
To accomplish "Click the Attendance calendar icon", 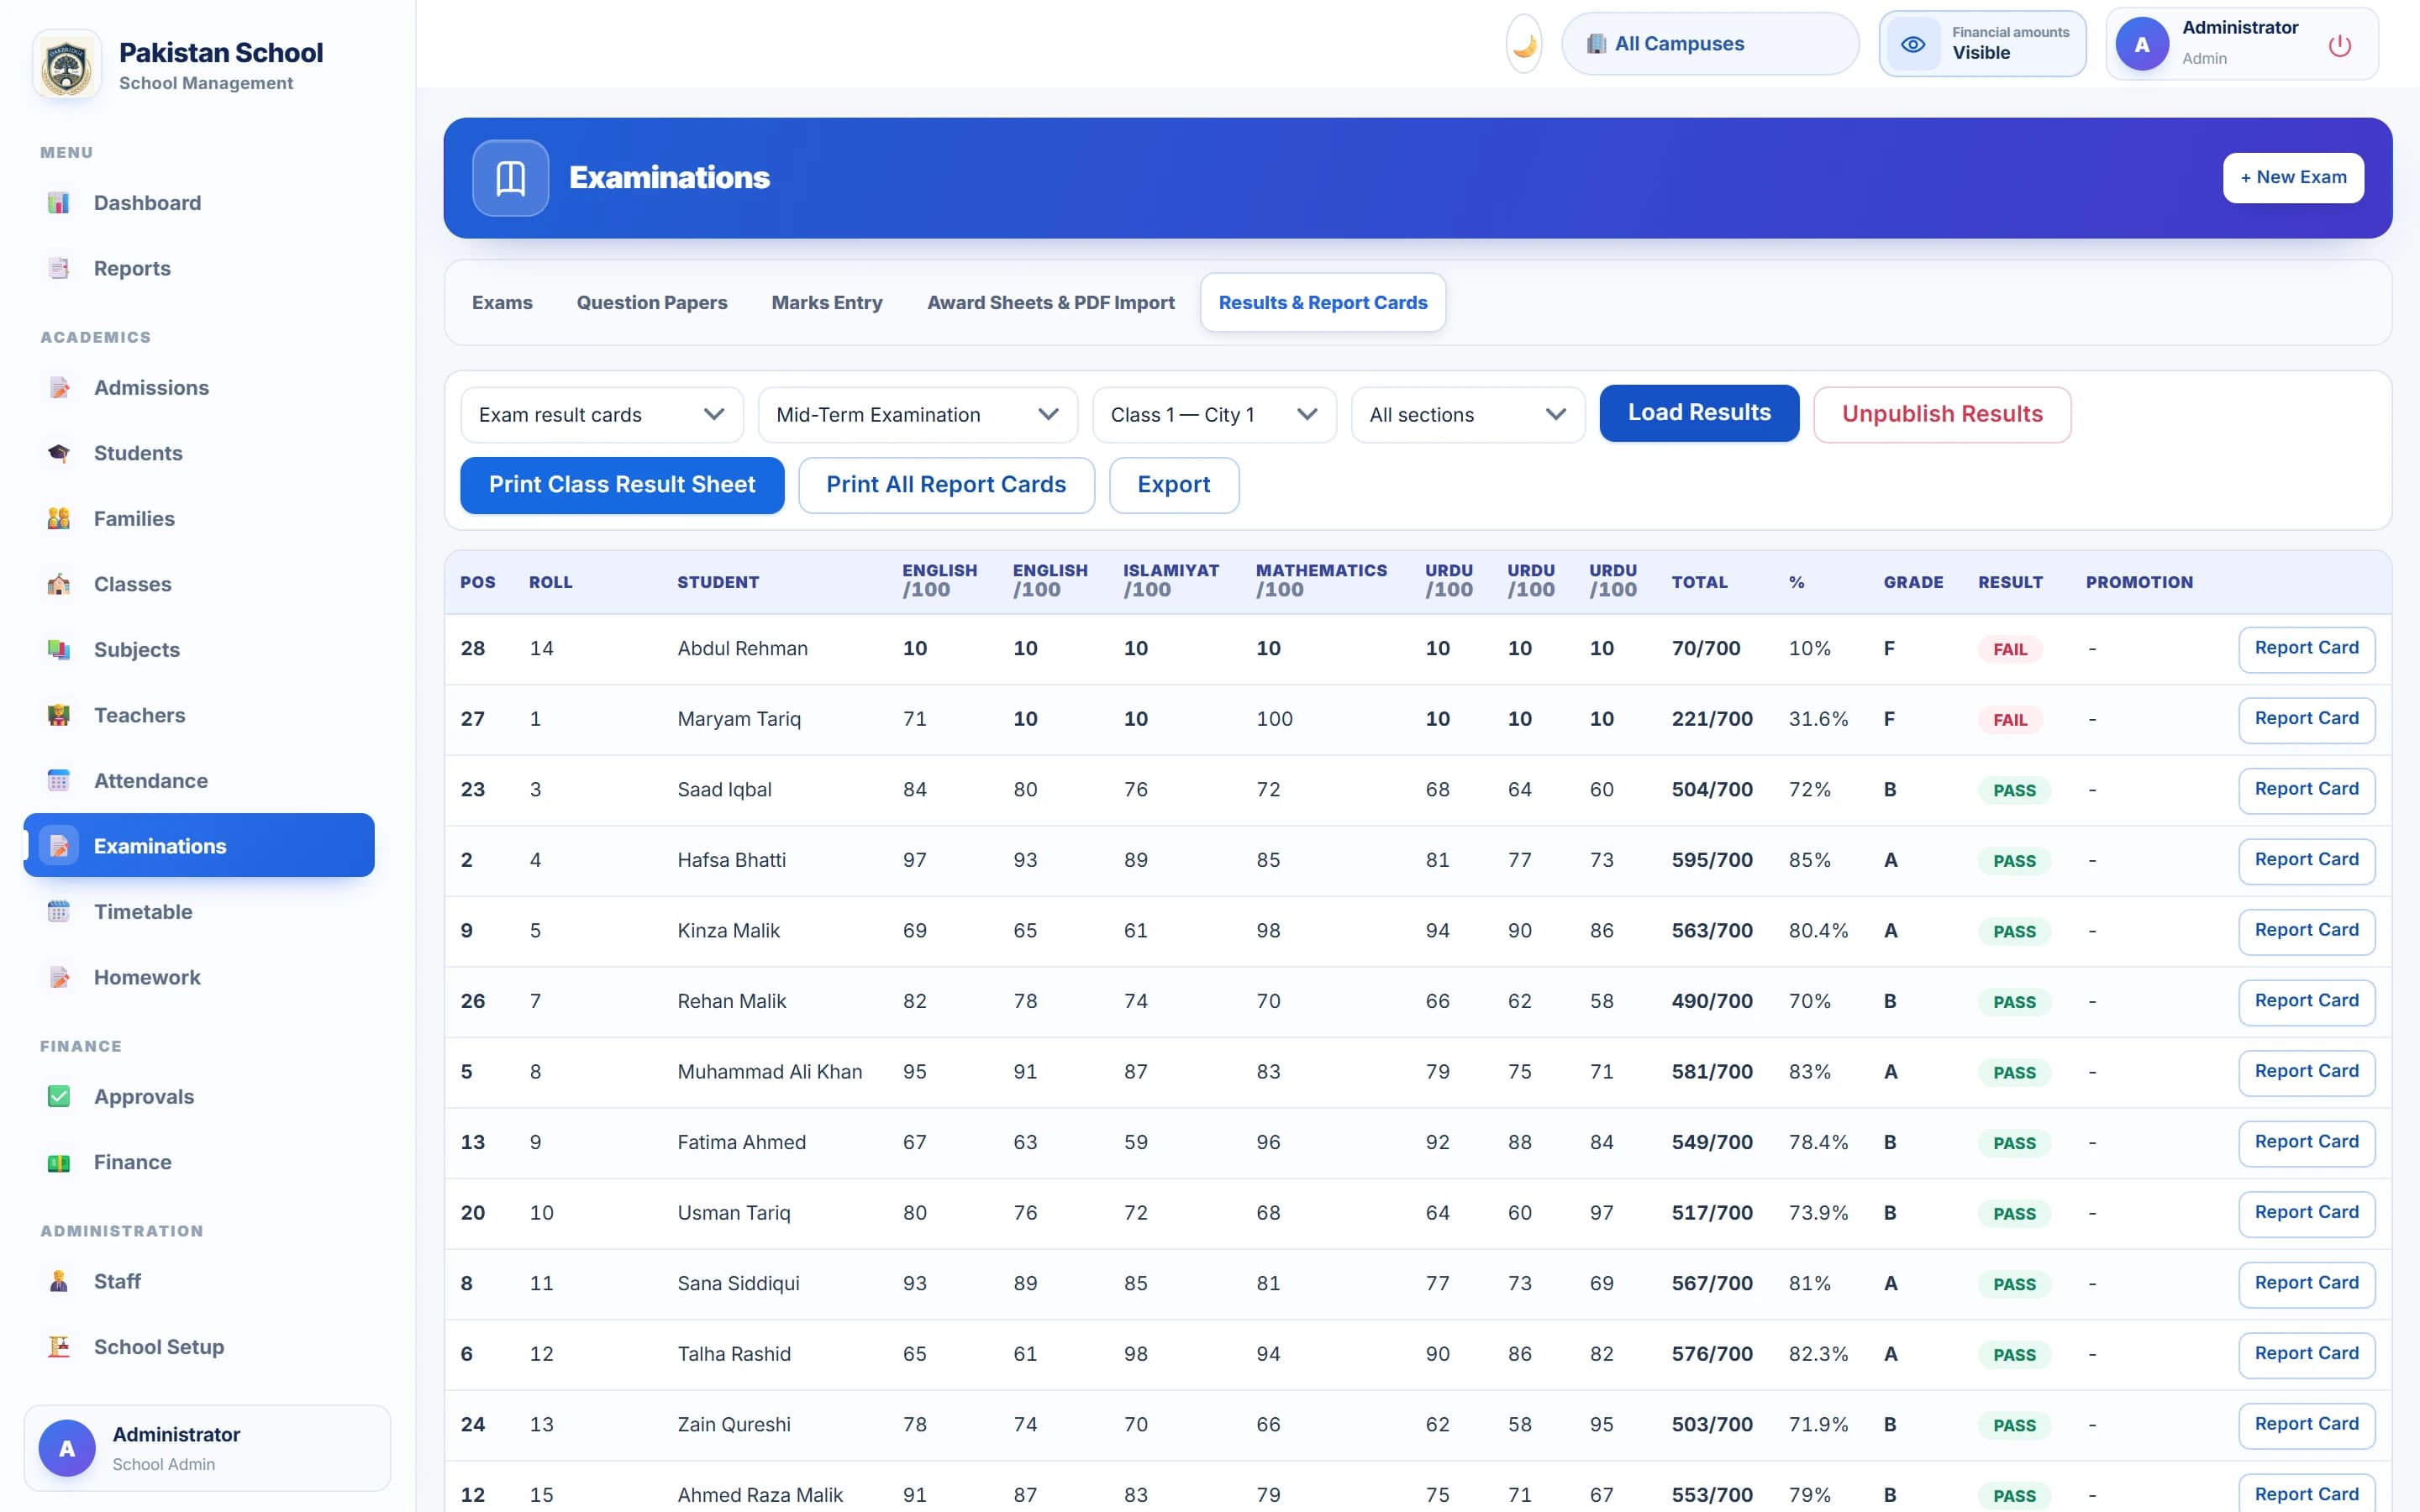I will coord(59,781).
